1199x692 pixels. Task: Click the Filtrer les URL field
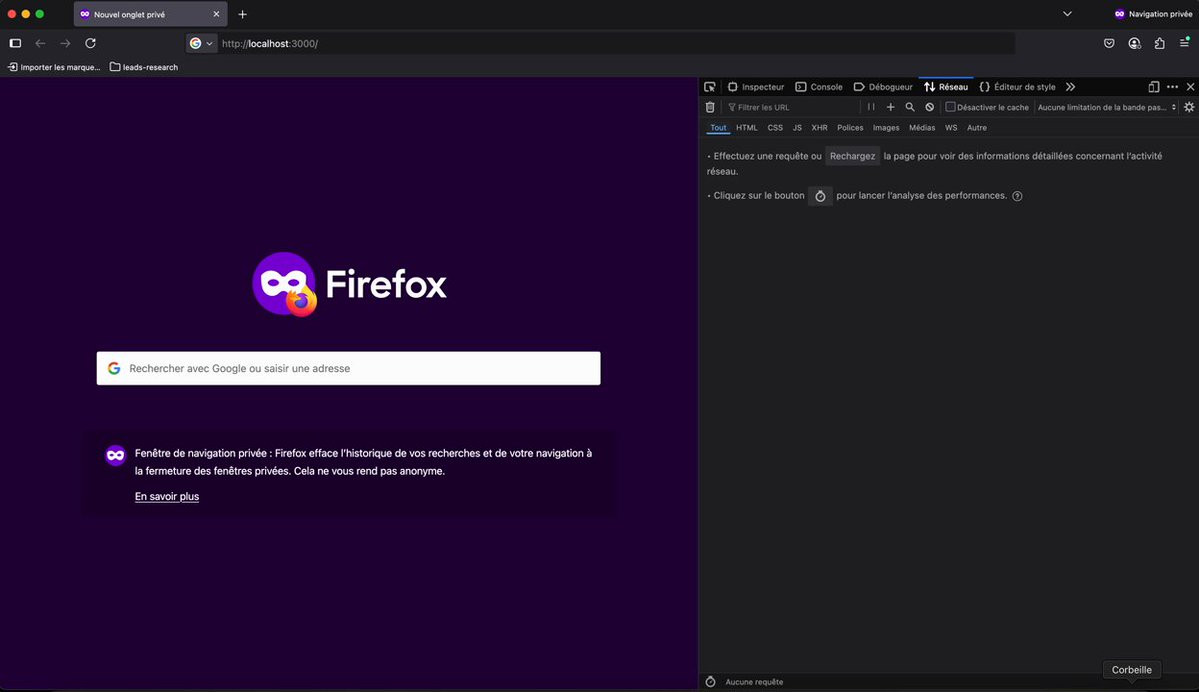(x=791, y=108)
